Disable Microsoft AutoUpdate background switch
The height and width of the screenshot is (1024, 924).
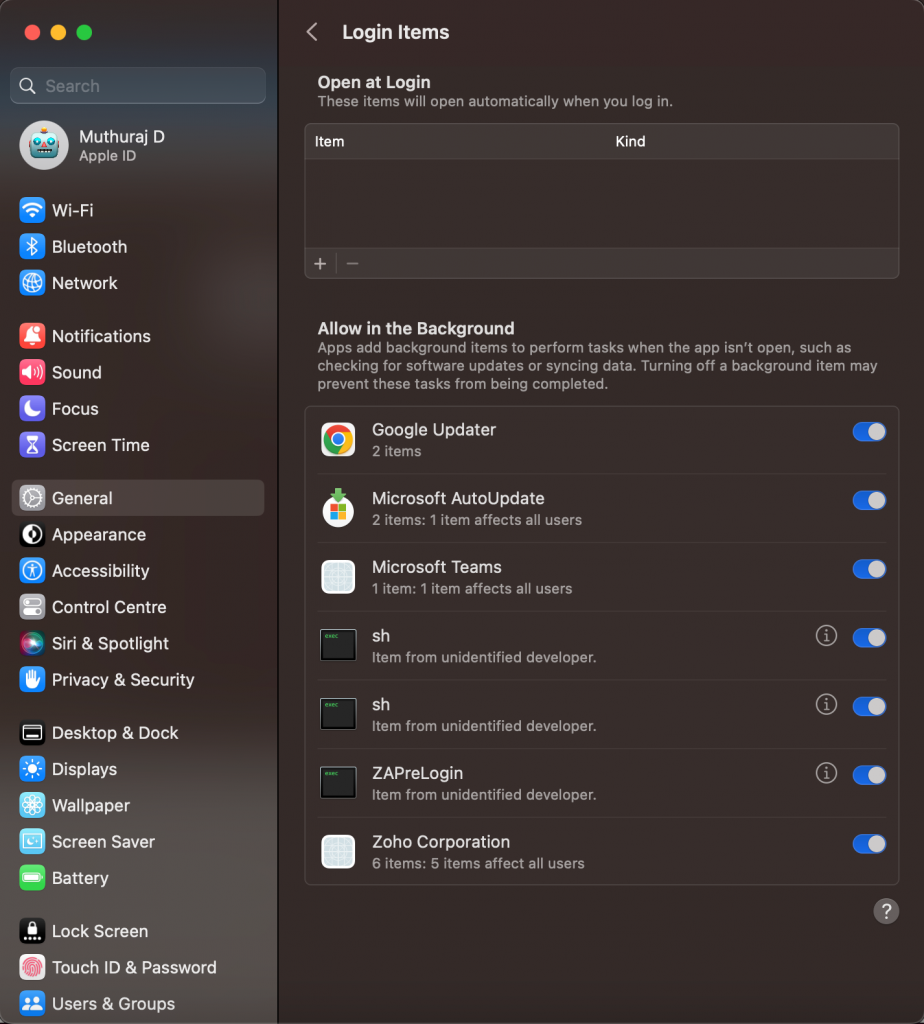869,500
